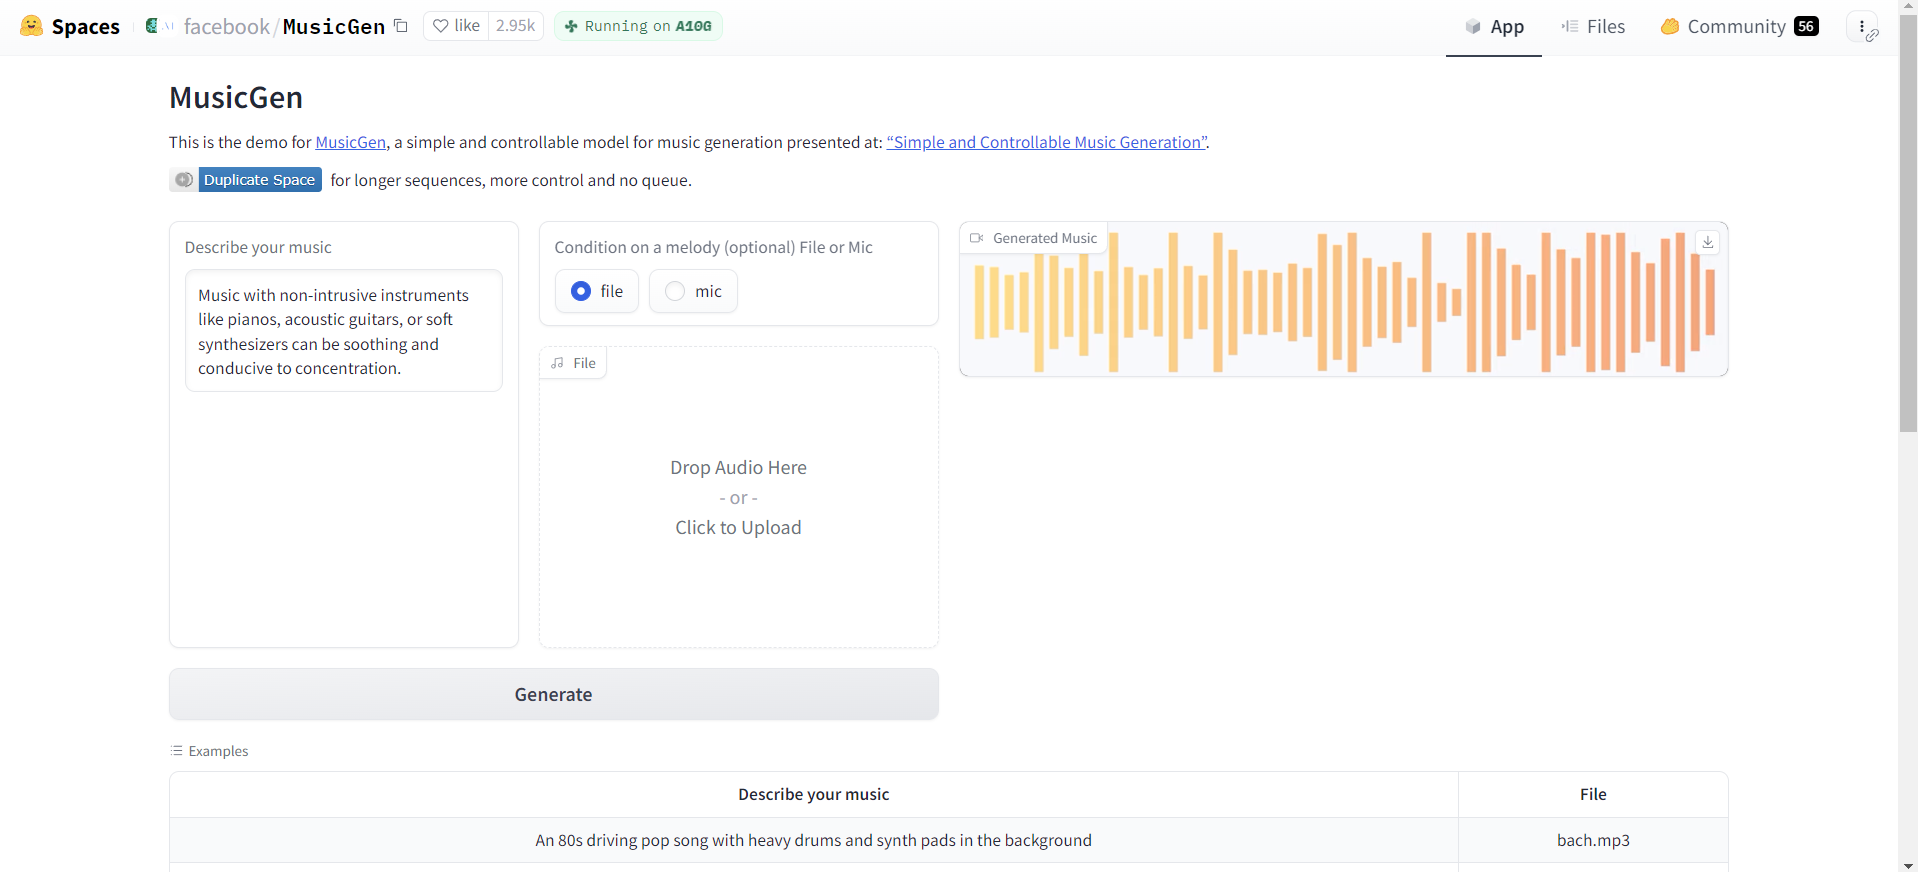Switch to the Files tab
The width and height of the screenshot is (1918, 872).
pyautogui.click(x=1593, y=27)
